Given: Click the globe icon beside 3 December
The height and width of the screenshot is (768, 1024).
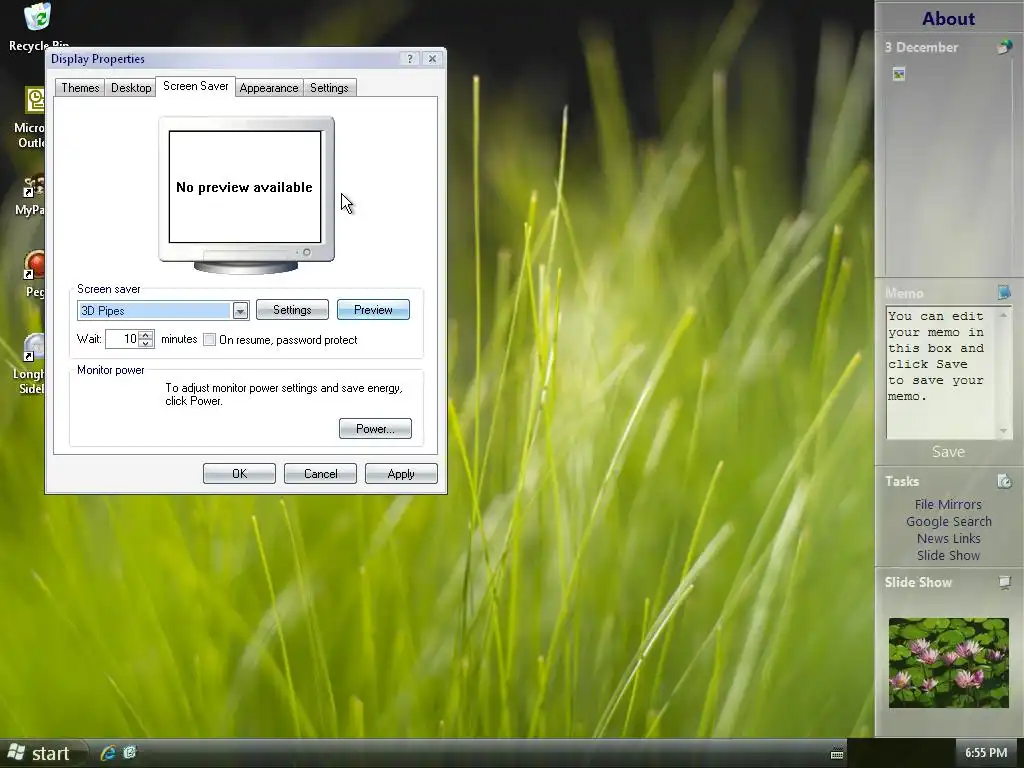Looking at the screenshot, I should point(1004,46).
